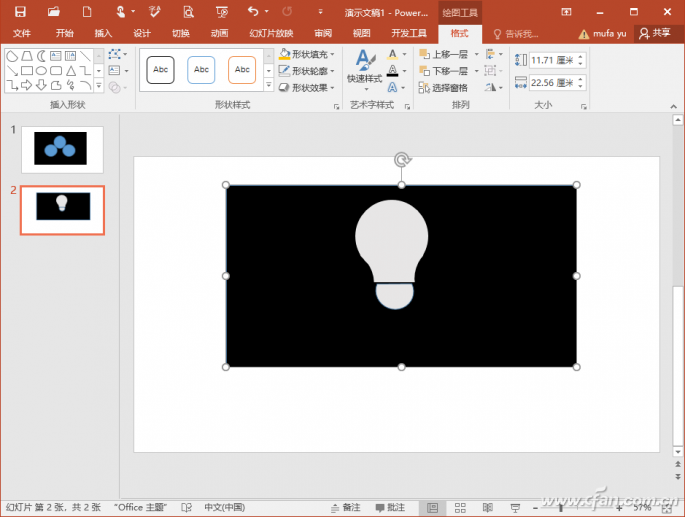Select the arrow line shape
Image resolution: width=685 pixels, height=517 pixels.
pyautogui.click(x=12, y=71)
